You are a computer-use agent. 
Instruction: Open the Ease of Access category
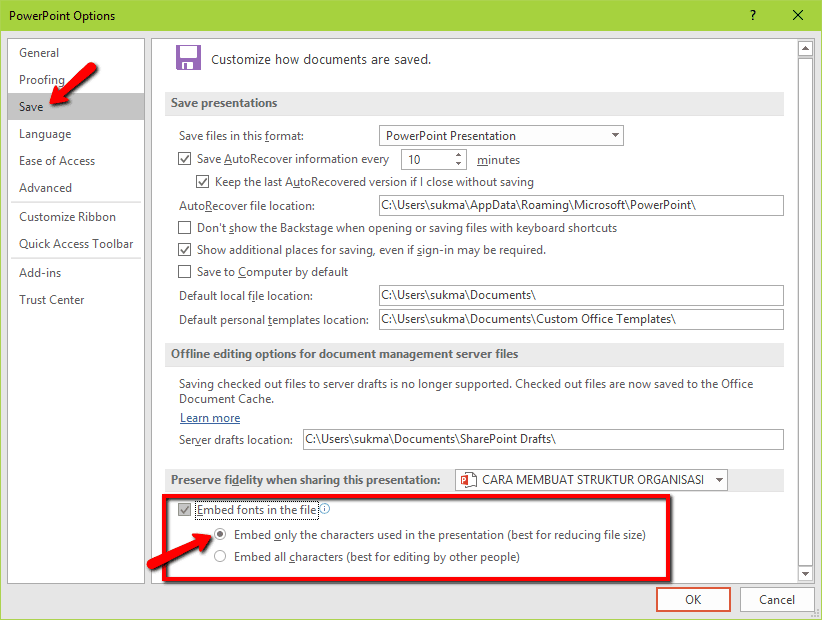coord(76,160)
